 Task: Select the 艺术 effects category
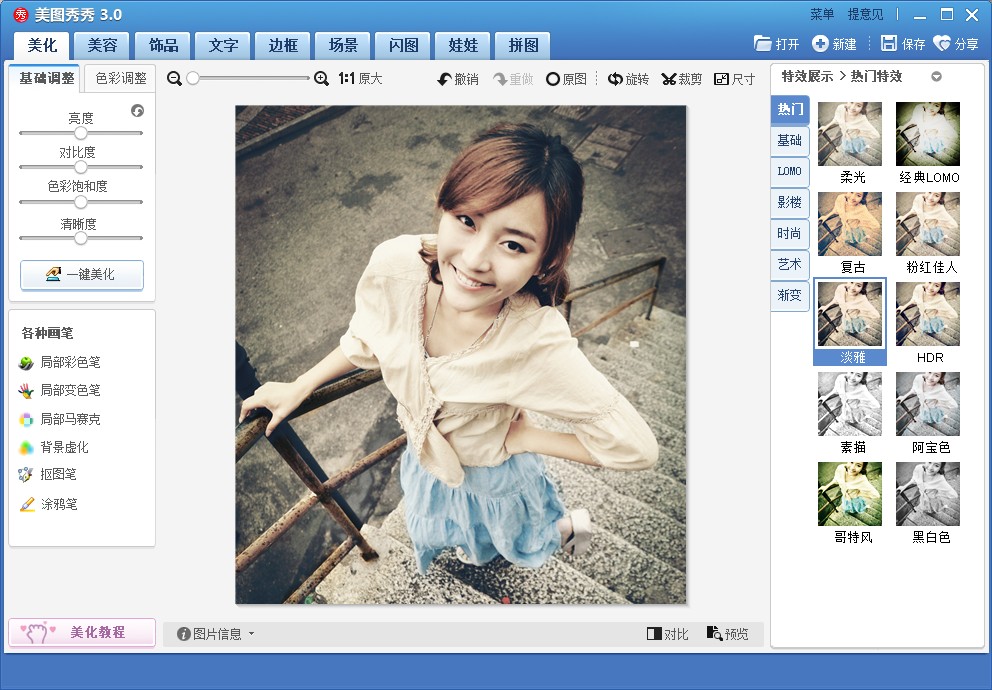click(790, 264)
